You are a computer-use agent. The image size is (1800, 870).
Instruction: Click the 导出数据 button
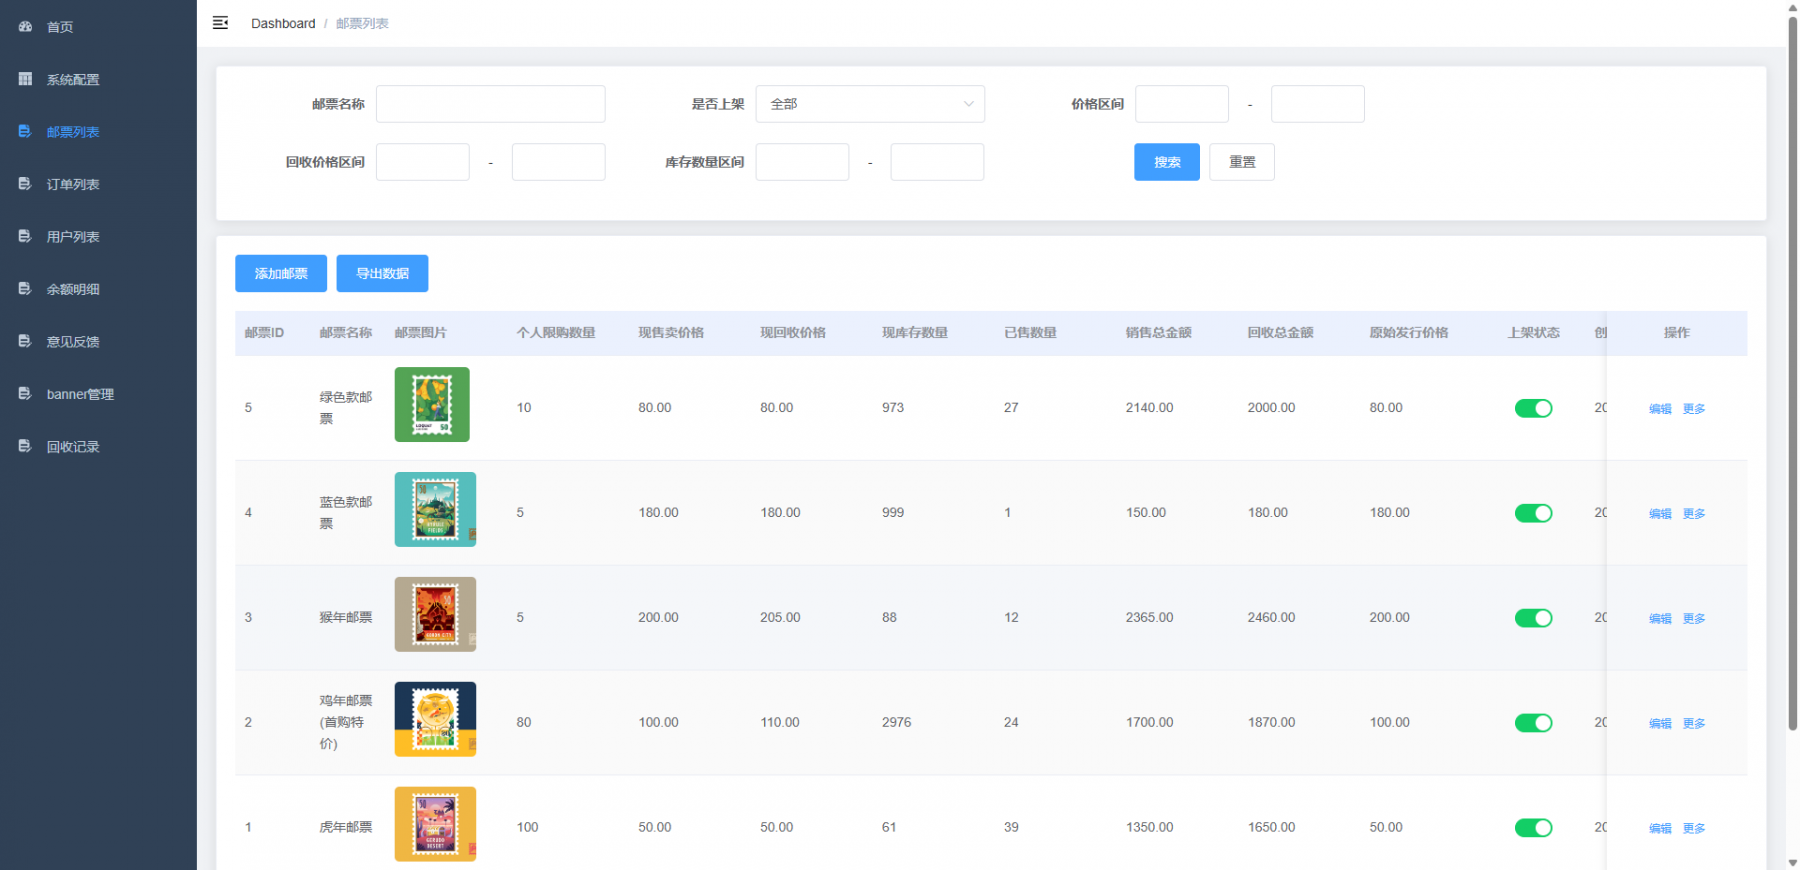tap(382, 273)
